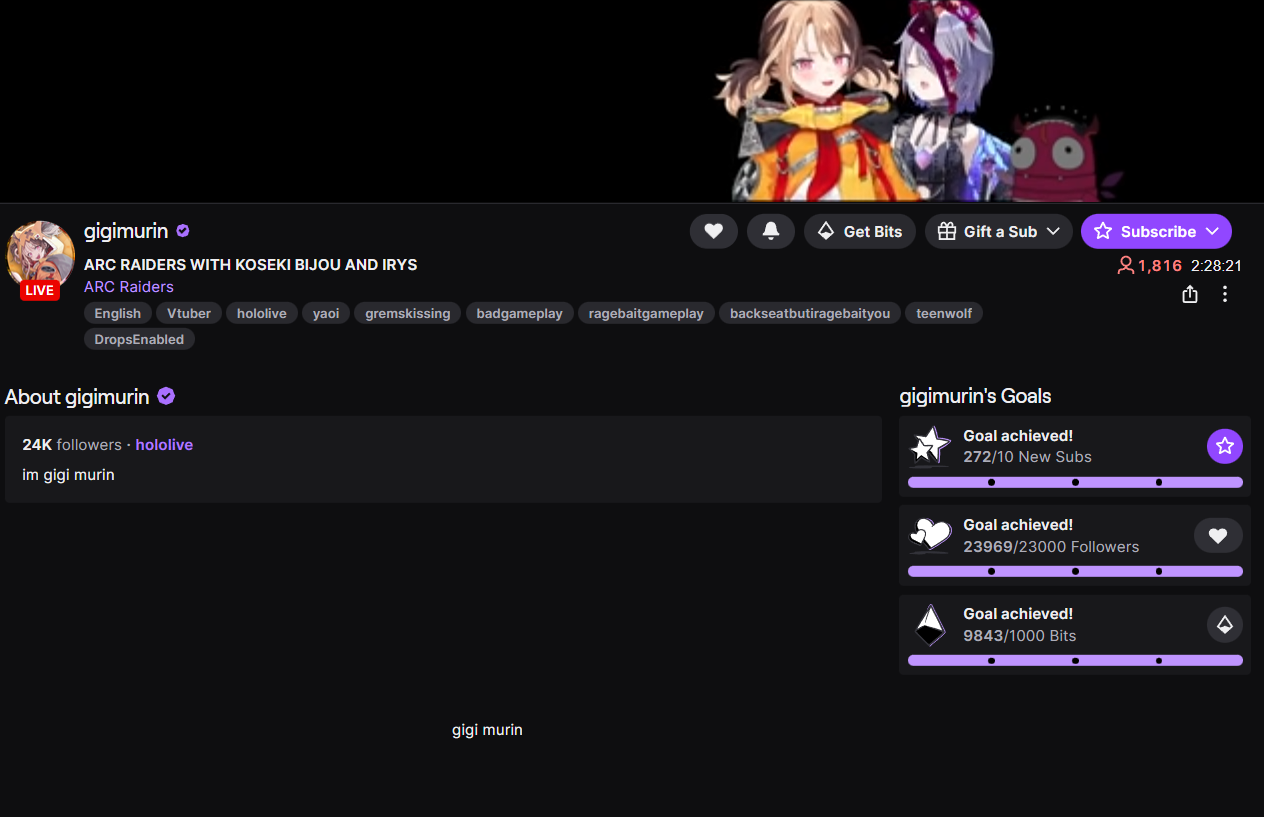1264x817 pixels.
Task: Select the Vtuber tag
Action: 189,313
